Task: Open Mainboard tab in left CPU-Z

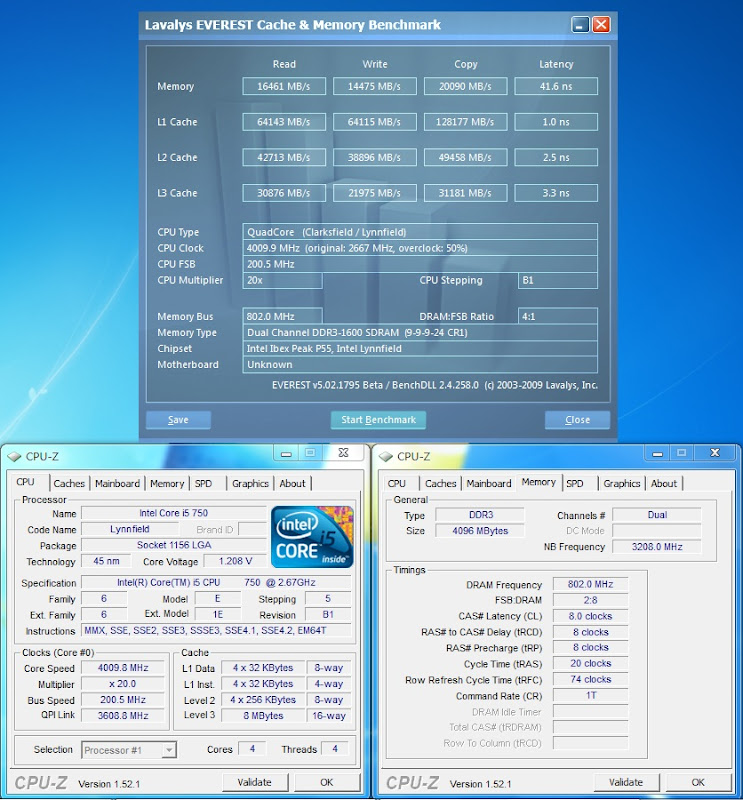Action: pyautogui.click(x=117, y=484)
